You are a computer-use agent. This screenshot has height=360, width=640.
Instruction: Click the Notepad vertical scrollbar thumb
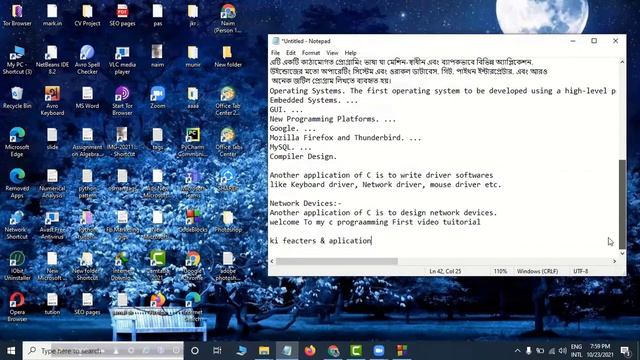(x=622, y=204)
